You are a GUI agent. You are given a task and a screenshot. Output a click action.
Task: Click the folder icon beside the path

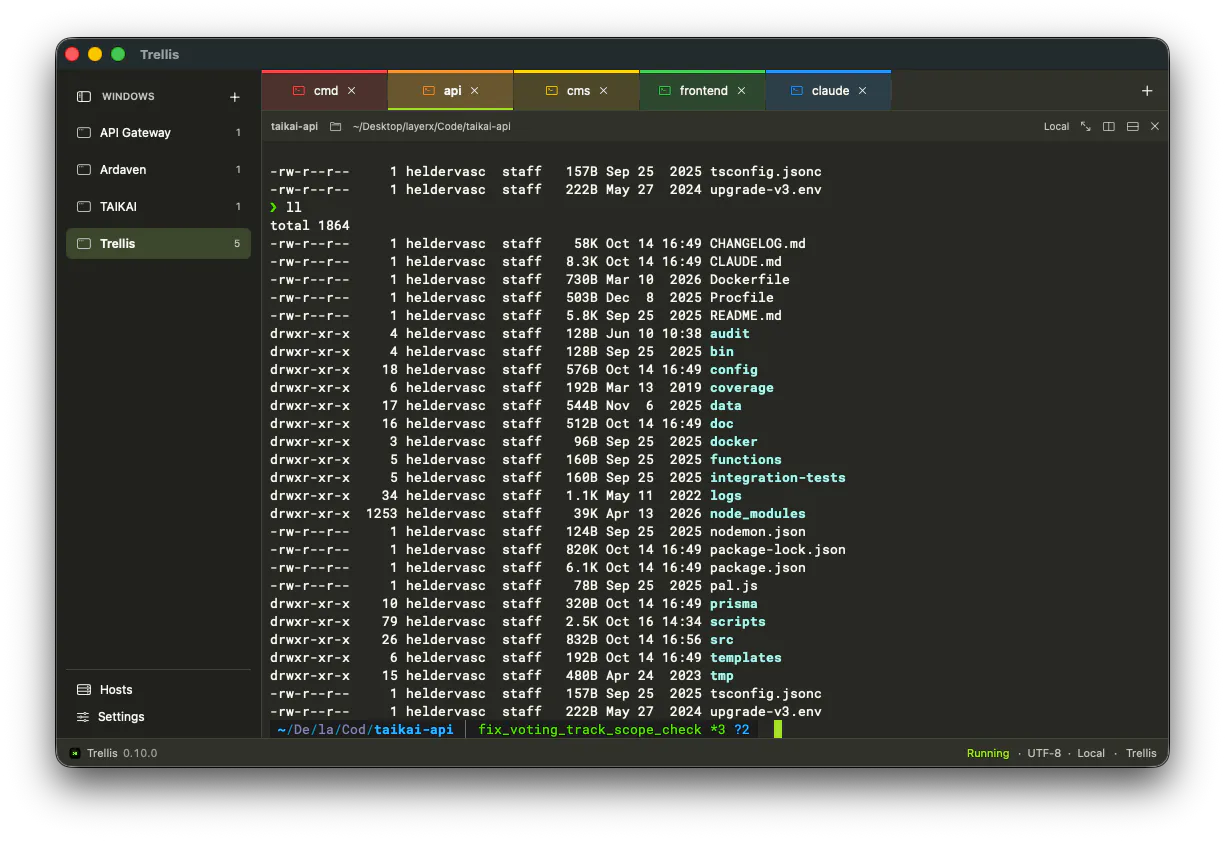point(336,127)
